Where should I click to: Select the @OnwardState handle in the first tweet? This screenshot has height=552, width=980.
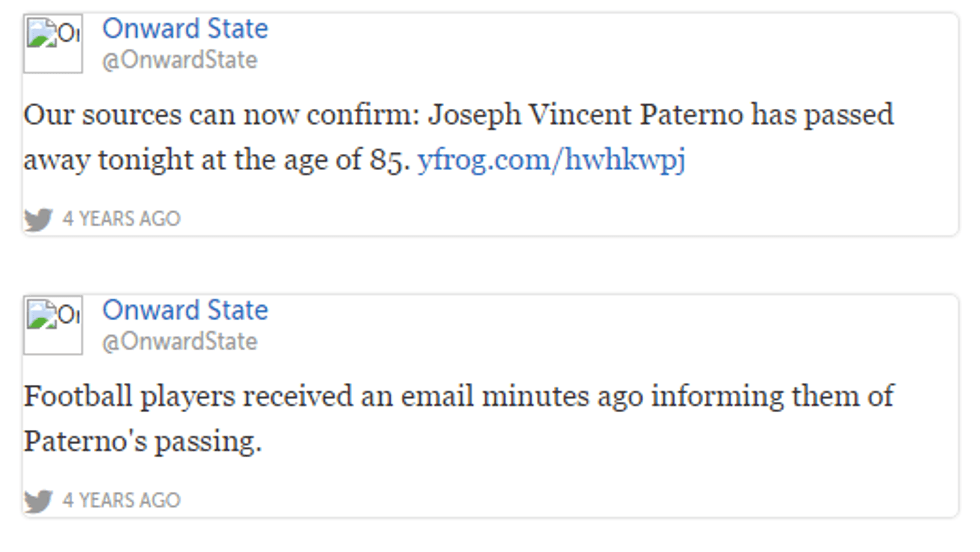coord(179,60)
